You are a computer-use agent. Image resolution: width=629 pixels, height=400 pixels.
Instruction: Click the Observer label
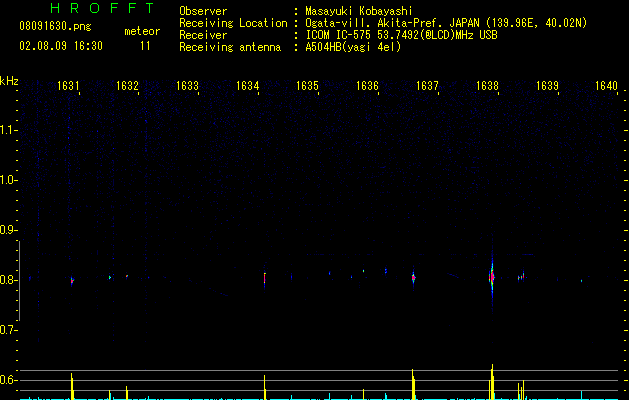(203, 11)
